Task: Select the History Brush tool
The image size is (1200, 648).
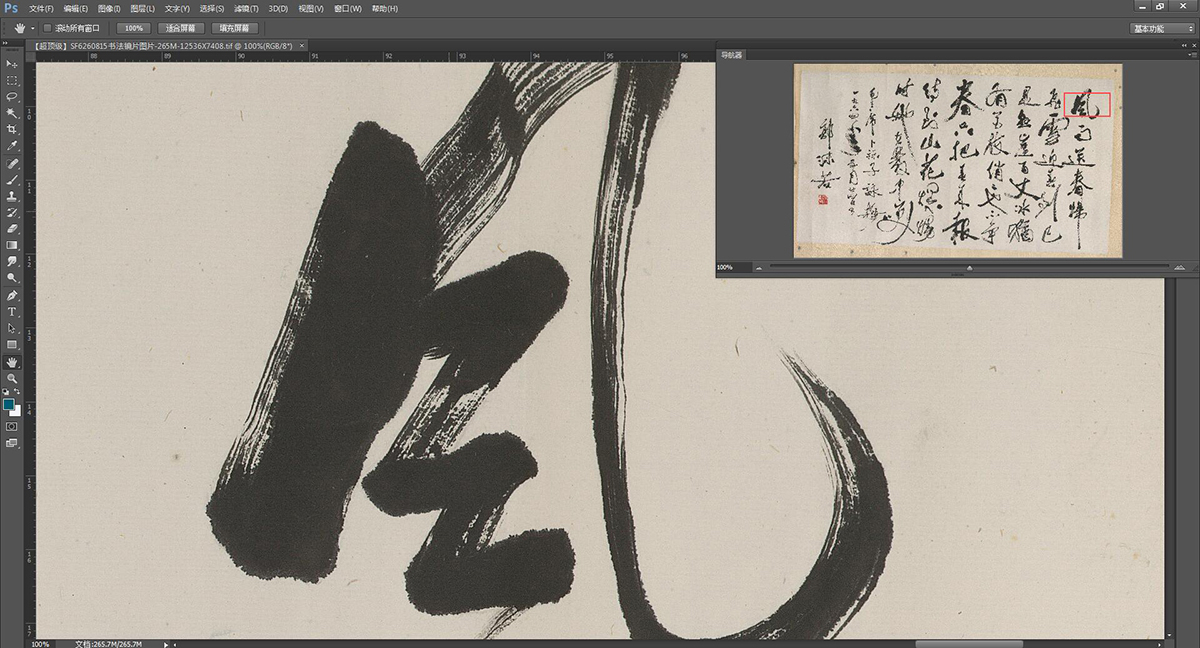Action: tap(12, 213)
